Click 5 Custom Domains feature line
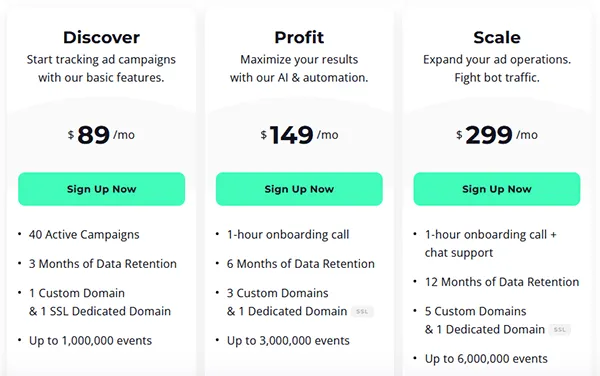This screenshot has width=600, height=376. (475, 311)
